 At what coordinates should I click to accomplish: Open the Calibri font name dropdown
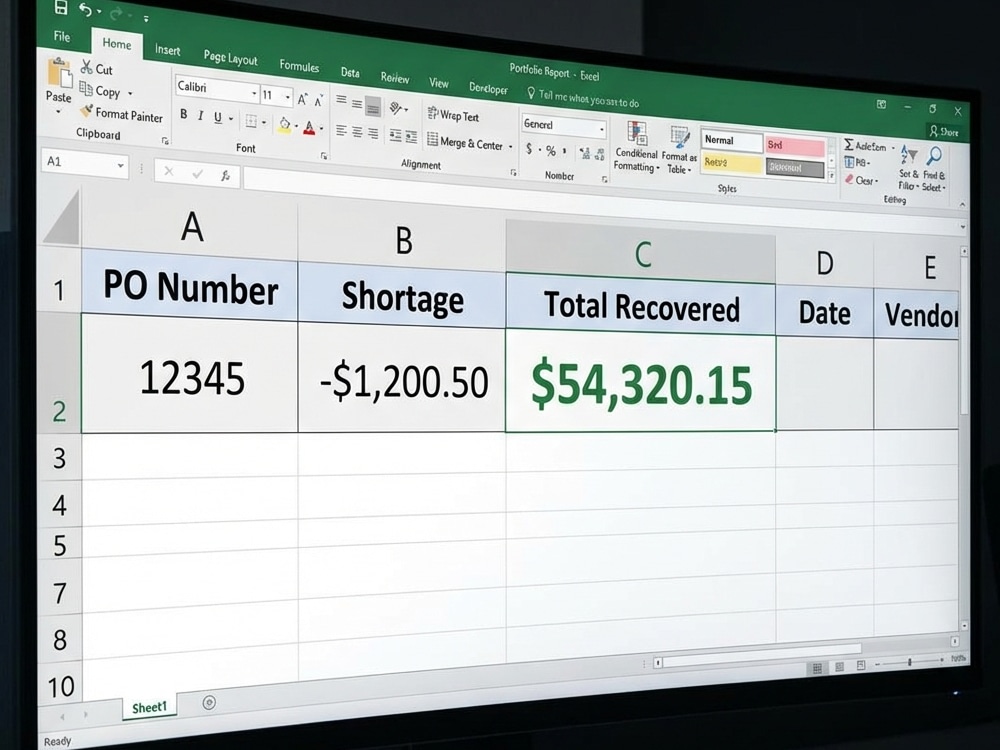254,94
